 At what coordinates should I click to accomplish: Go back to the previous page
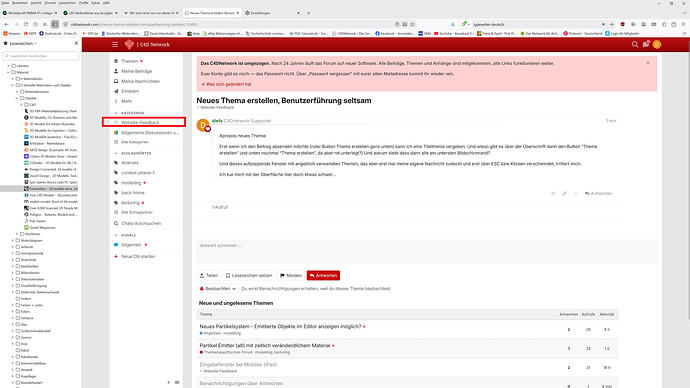click(6, 24)
